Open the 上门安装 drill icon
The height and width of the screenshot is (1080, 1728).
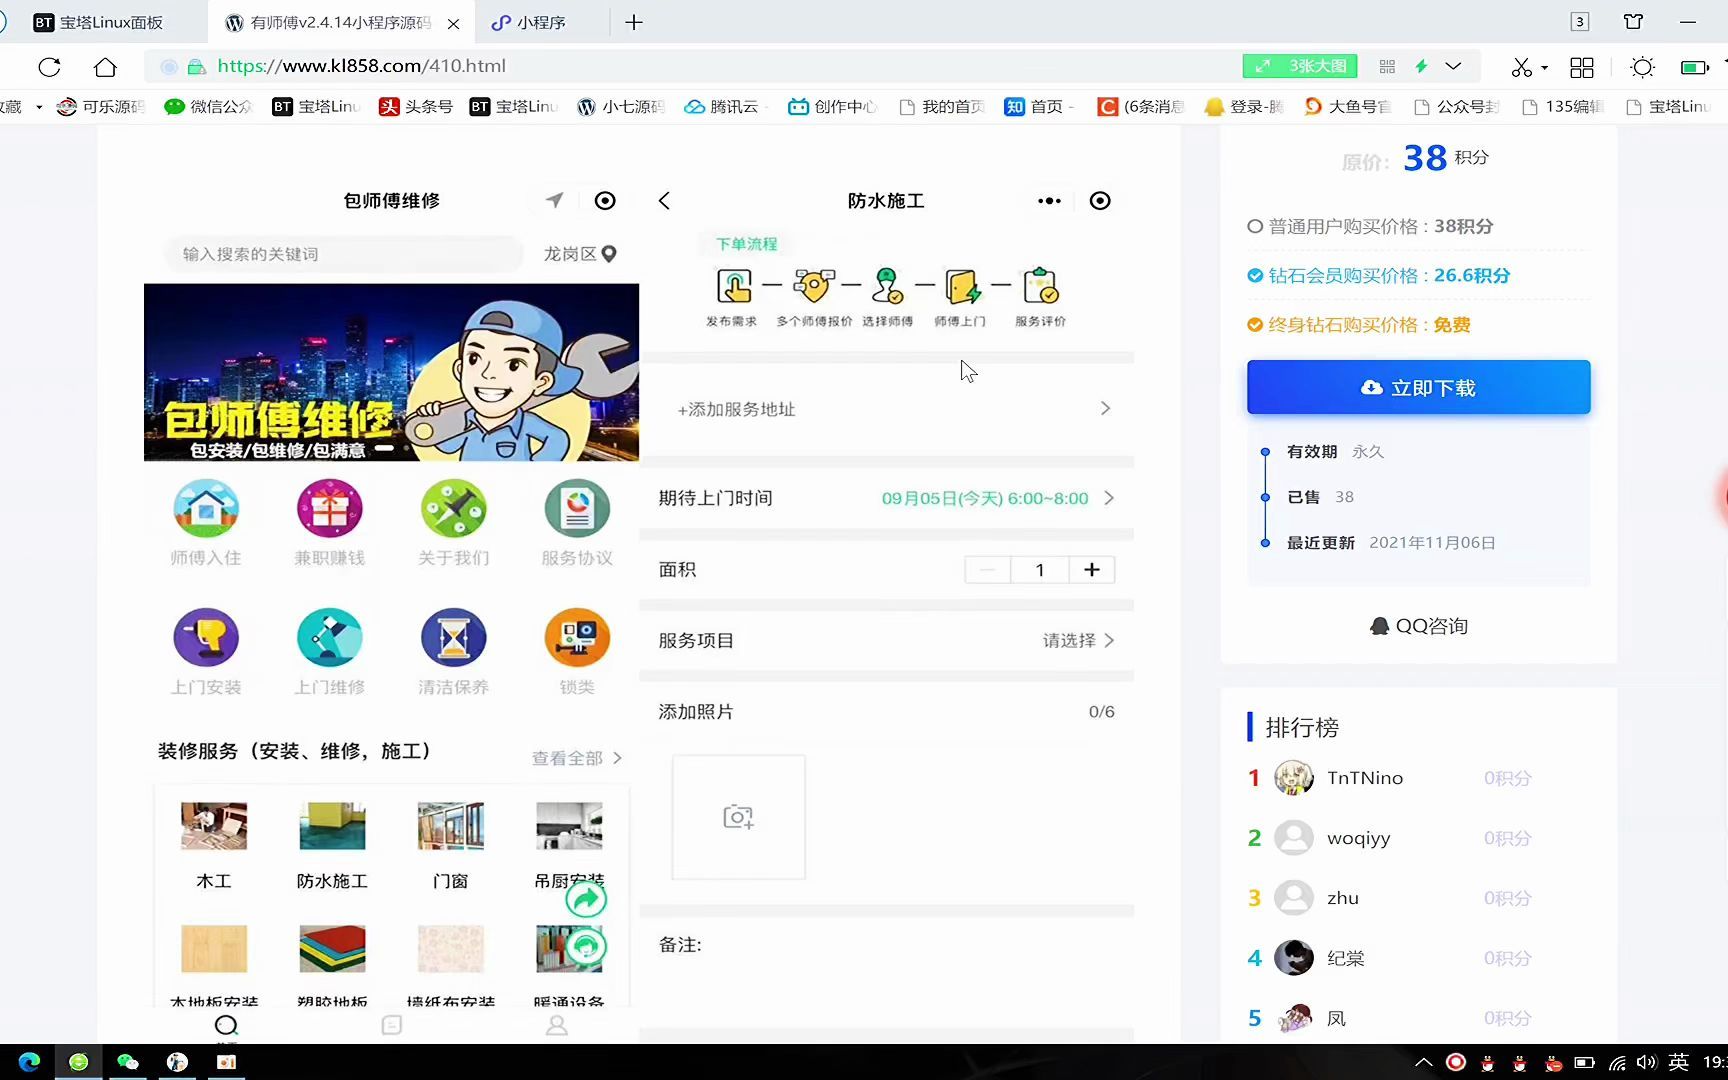(x=206, y=638)
